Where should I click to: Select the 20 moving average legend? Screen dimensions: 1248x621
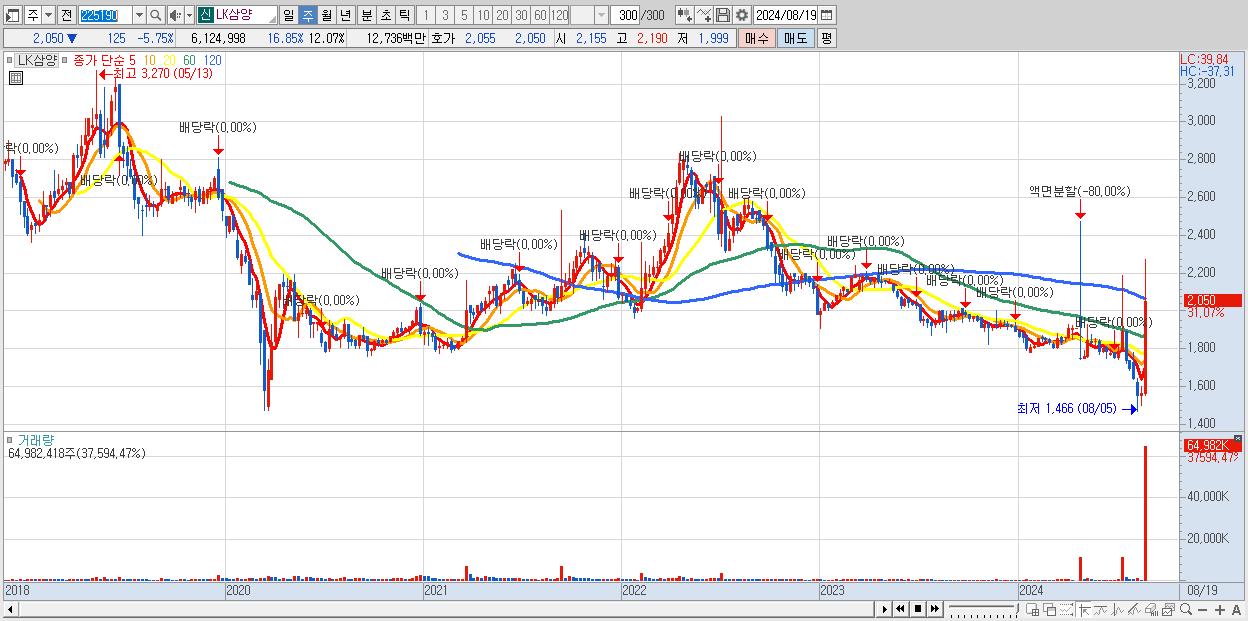click(169, 60)
